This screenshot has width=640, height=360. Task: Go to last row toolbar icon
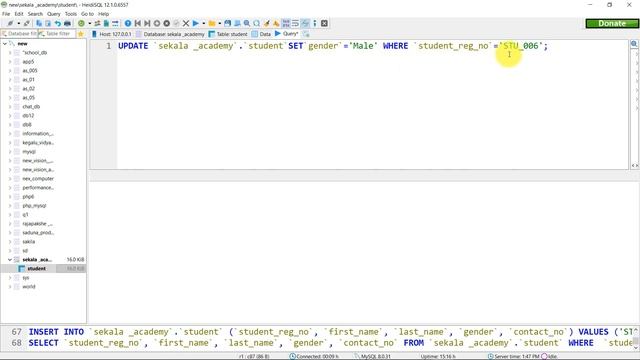coord(147,23)
